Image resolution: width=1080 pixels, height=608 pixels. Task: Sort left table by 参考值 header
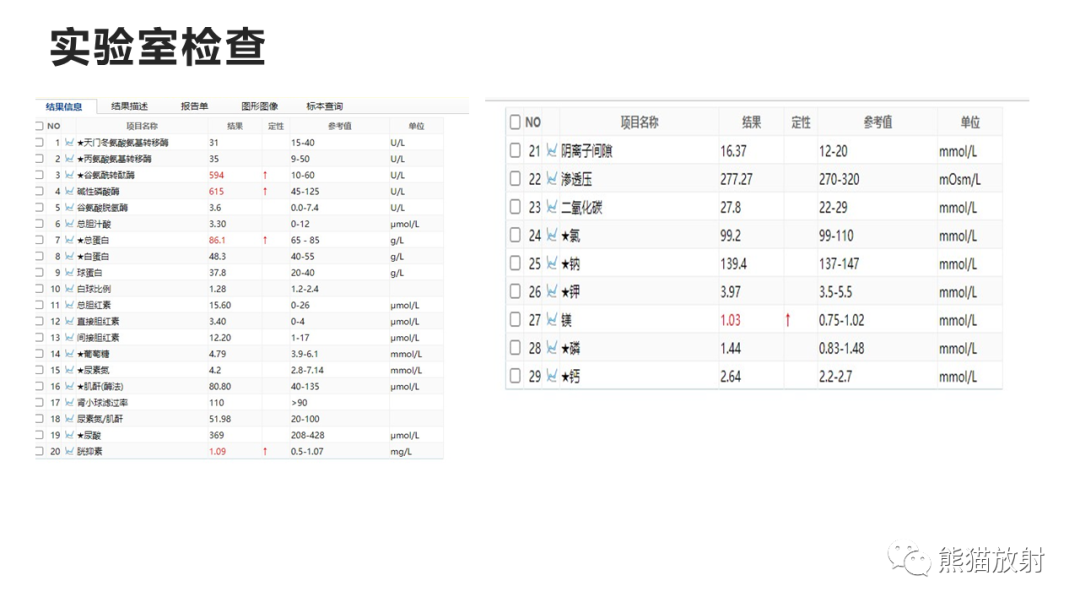point(340,126)
